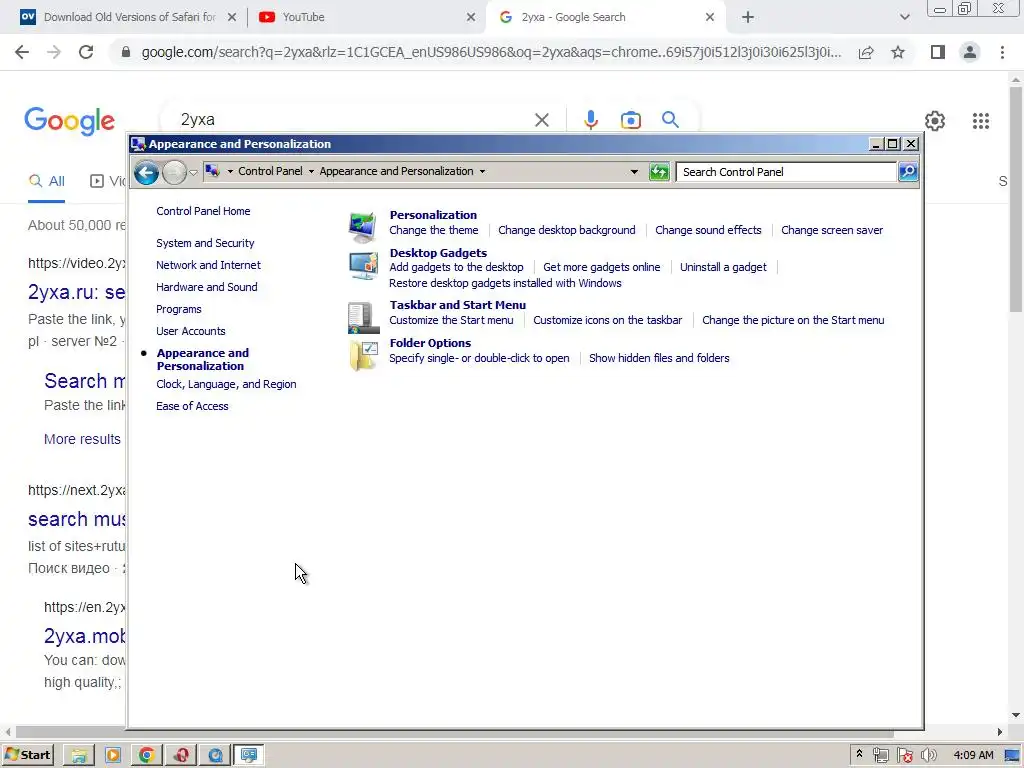Open media player from the taskbar

112,755
